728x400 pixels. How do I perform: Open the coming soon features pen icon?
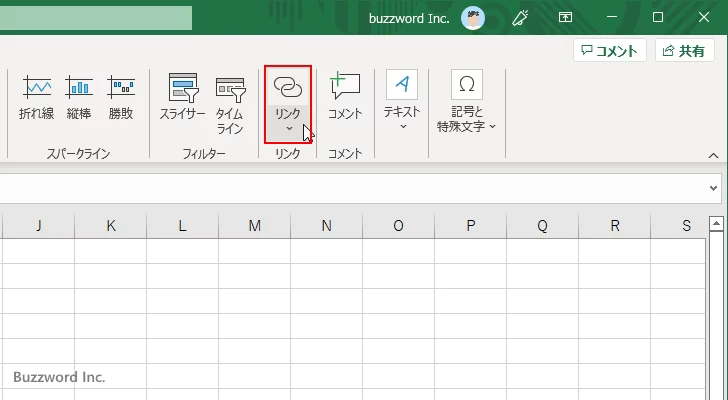pos(520,18)
